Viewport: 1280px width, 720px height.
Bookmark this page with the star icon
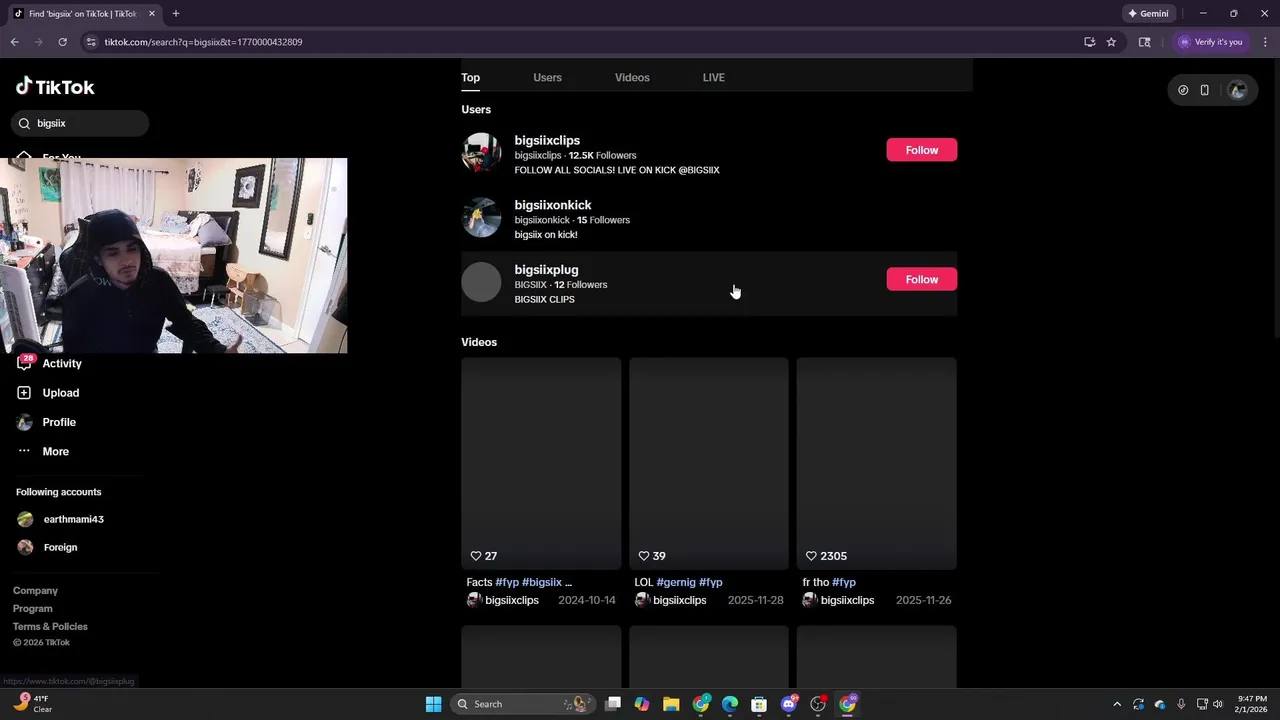tap(1111, 42)
